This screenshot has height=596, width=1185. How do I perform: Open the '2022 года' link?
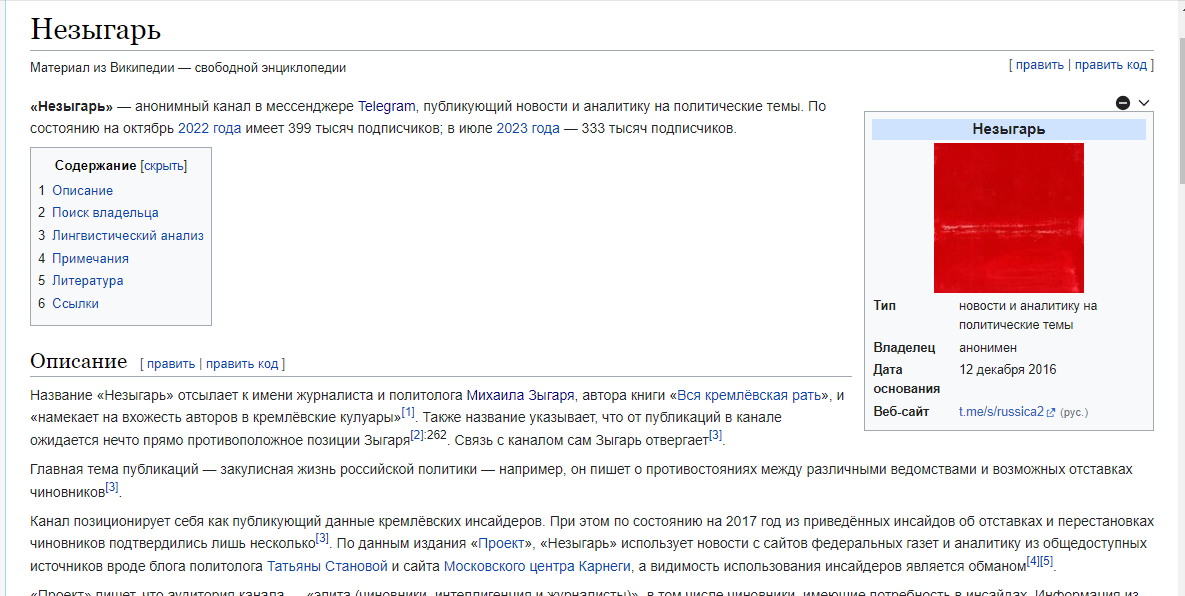209,128
